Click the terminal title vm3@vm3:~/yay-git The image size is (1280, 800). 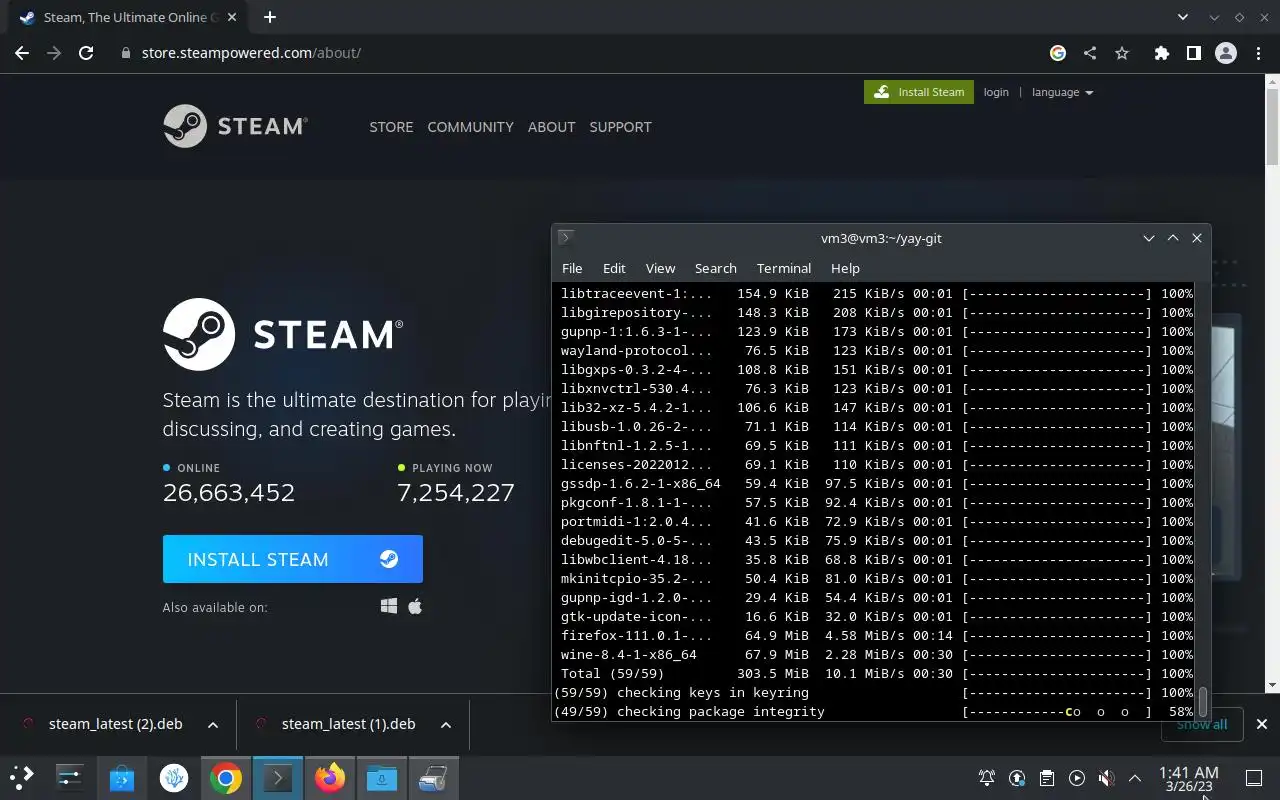click(x=881, y=238)
